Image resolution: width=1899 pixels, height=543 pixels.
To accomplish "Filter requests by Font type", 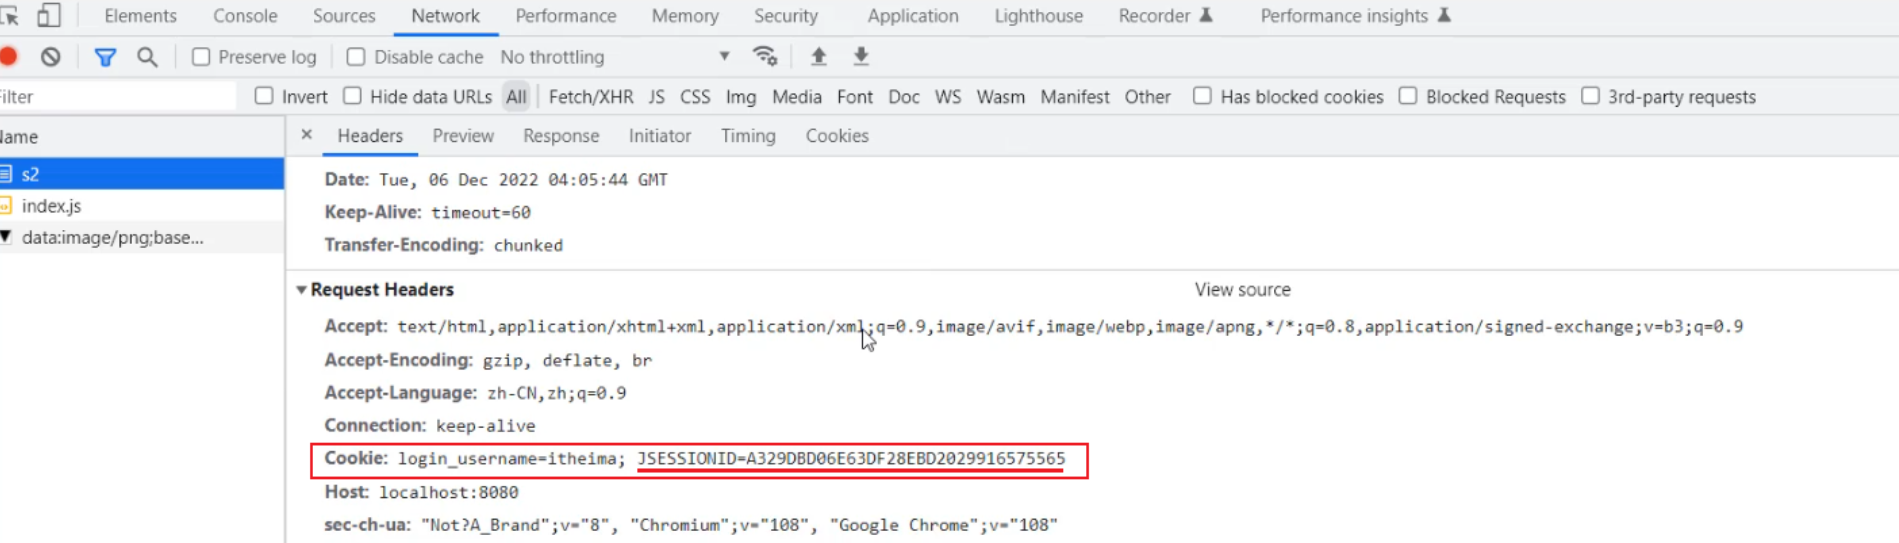I will click(x=855, y=97).
